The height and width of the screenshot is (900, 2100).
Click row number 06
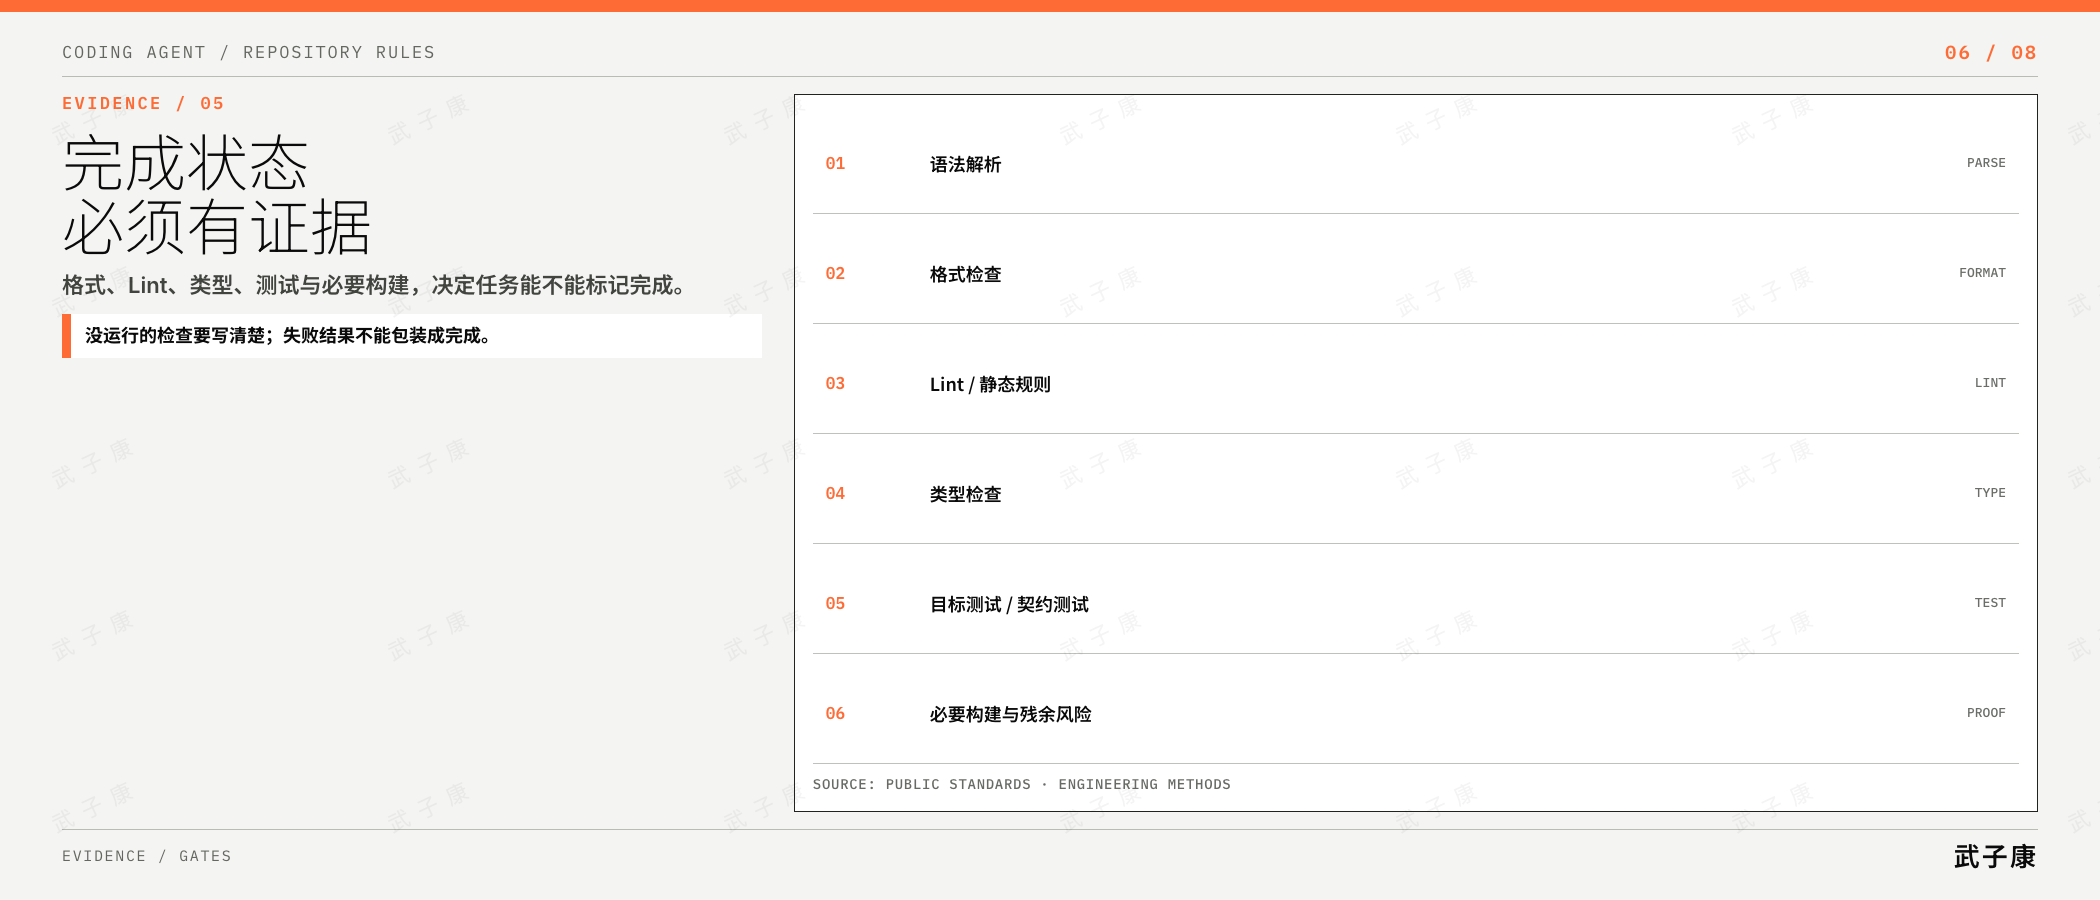point(835,713)
